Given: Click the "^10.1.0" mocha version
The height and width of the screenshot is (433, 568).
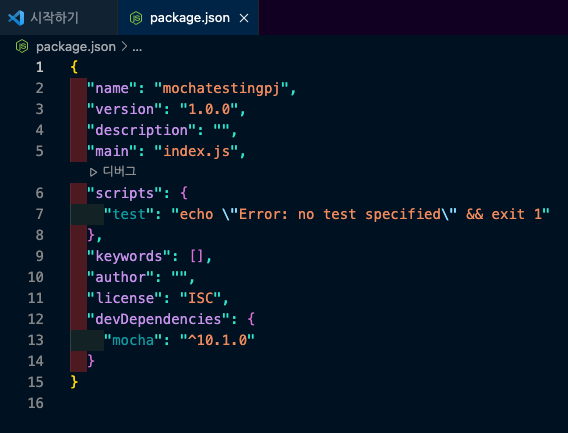Looking at the screenshot, I should (217, 340).
